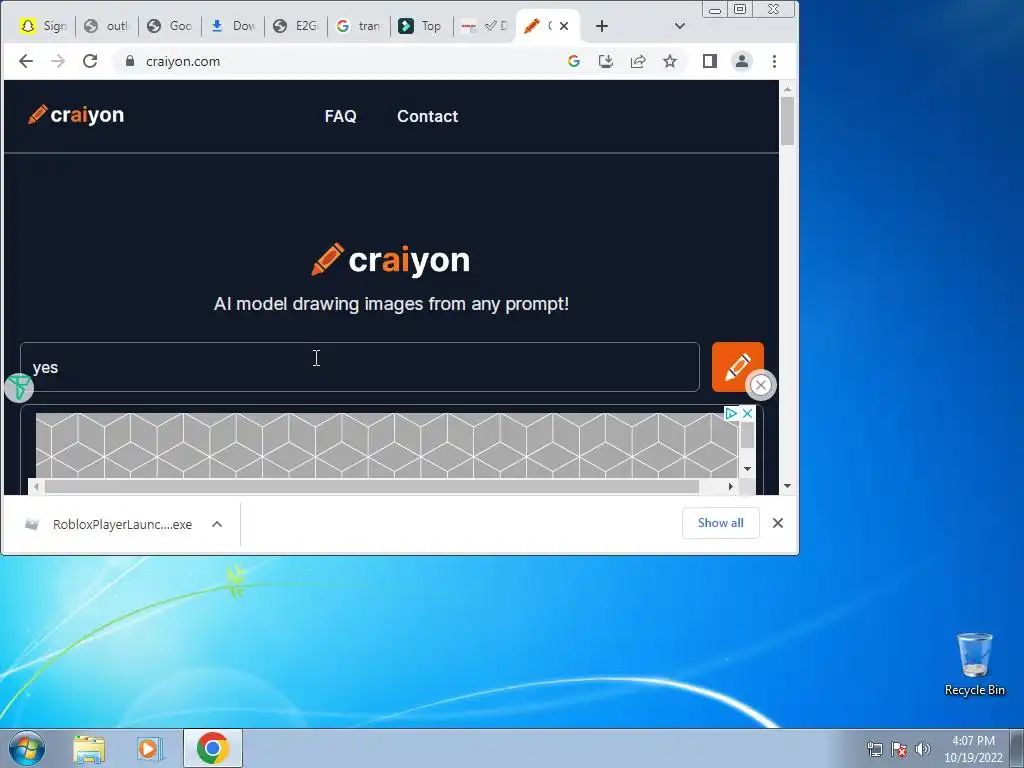
Task: Bookmark this page with the star icon
Action: (x=670, y=61)
